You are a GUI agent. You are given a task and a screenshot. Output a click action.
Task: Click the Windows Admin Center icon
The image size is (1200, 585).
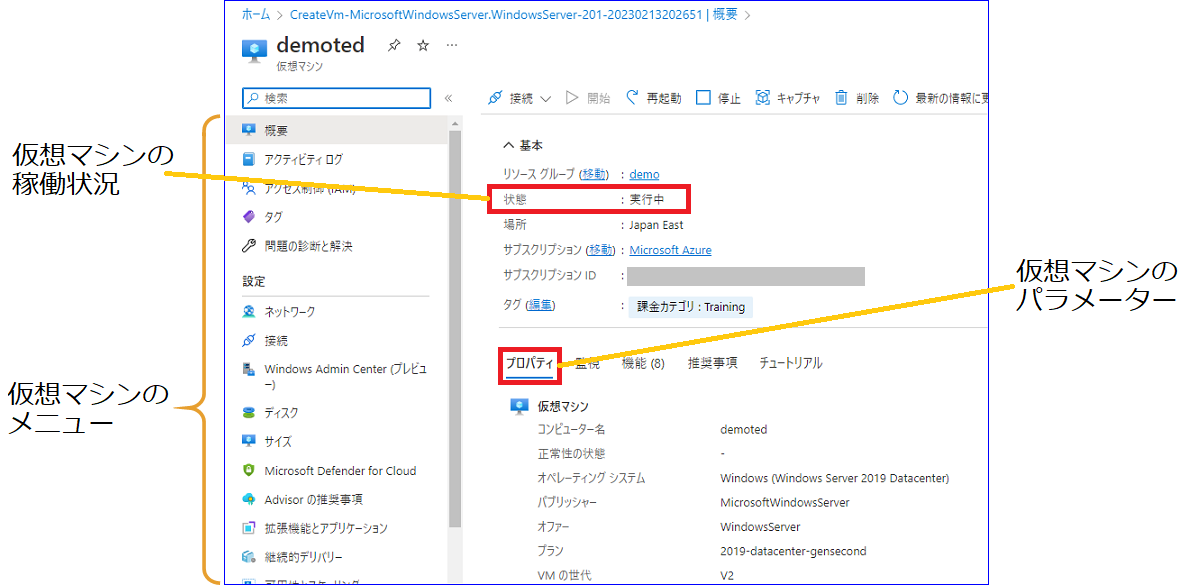pos(249,369)
